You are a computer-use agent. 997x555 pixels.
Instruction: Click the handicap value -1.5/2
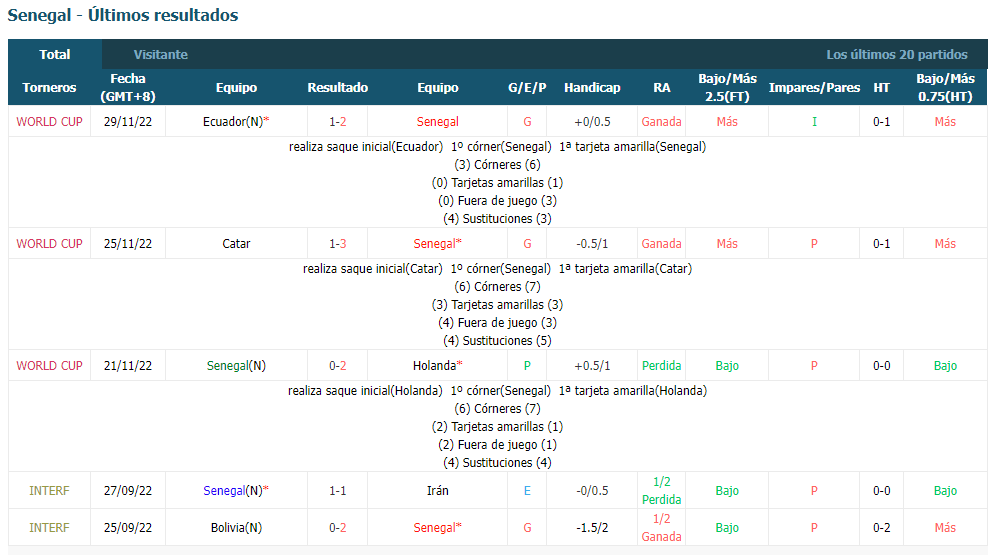(592, 528)
